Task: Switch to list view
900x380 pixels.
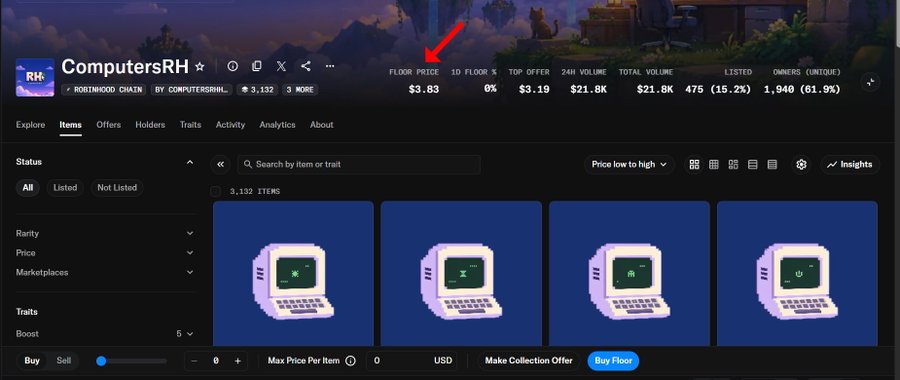Action: click(x=752, y=165)
